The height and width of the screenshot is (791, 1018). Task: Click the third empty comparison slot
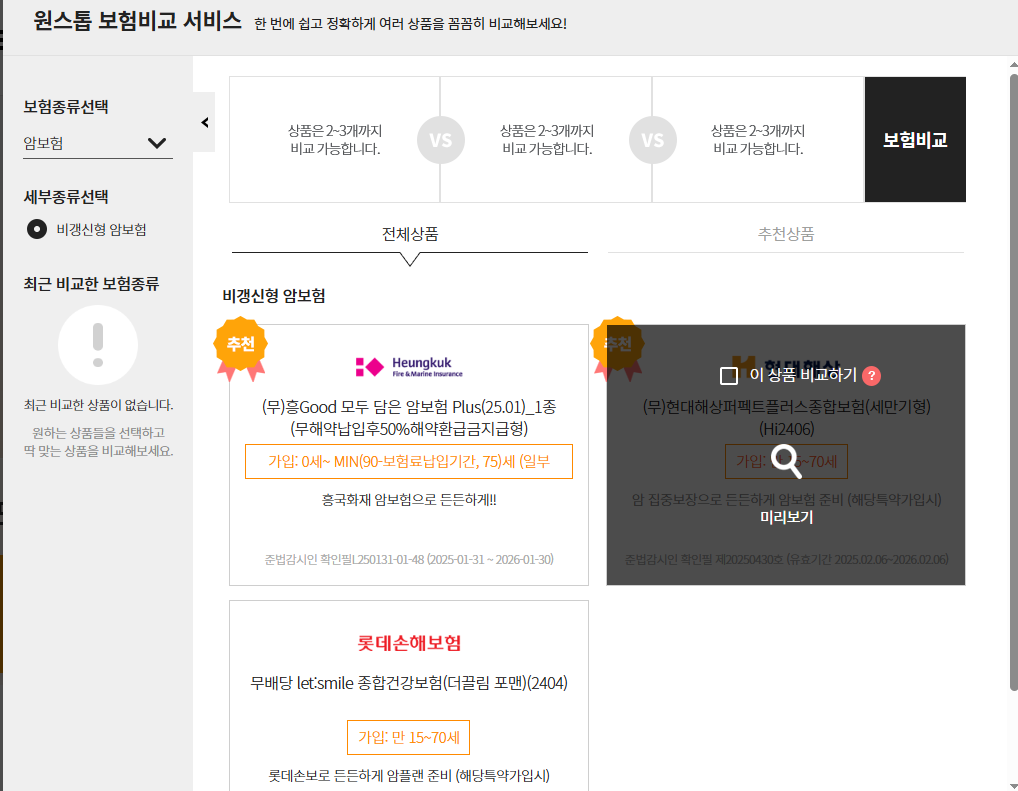click(x=758, y=140)
